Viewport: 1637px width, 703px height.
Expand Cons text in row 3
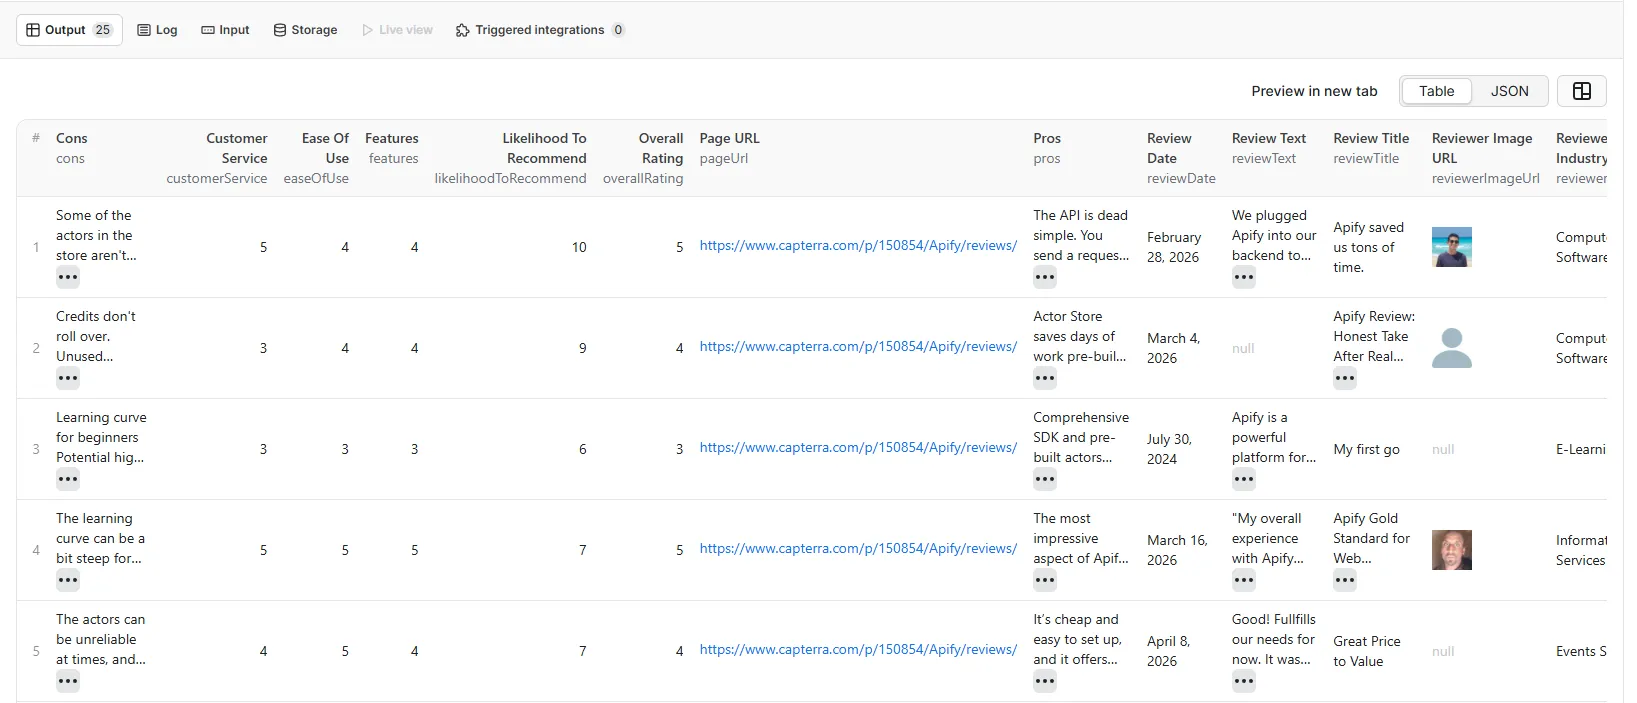(x=68, y=480)
